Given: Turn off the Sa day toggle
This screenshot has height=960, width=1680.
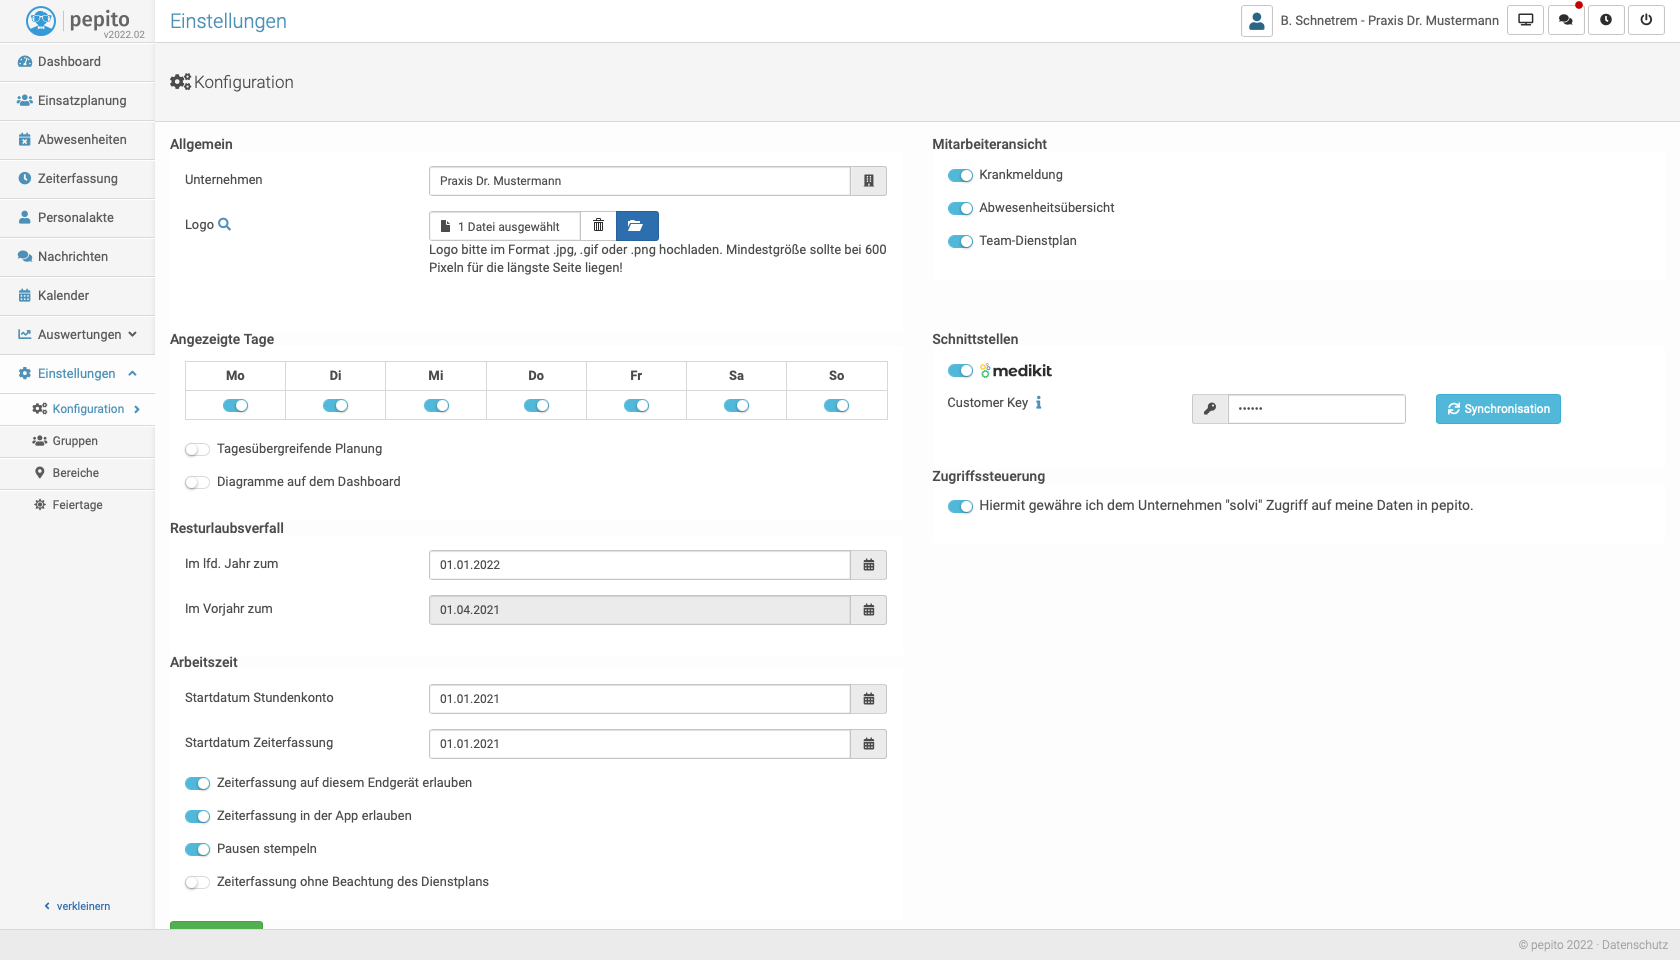Looking at the screenshot, I should point(736,406).
